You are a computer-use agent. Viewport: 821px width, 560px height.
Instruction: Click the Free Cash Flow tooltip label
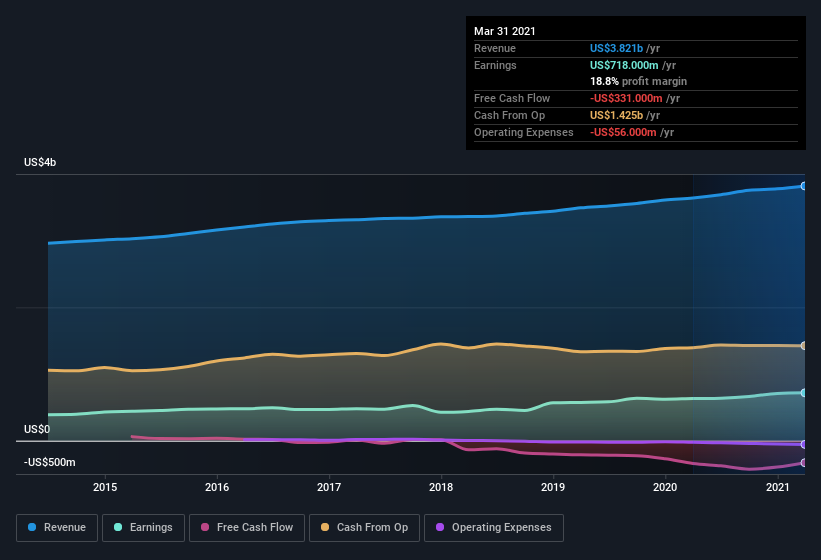[512, 98]
